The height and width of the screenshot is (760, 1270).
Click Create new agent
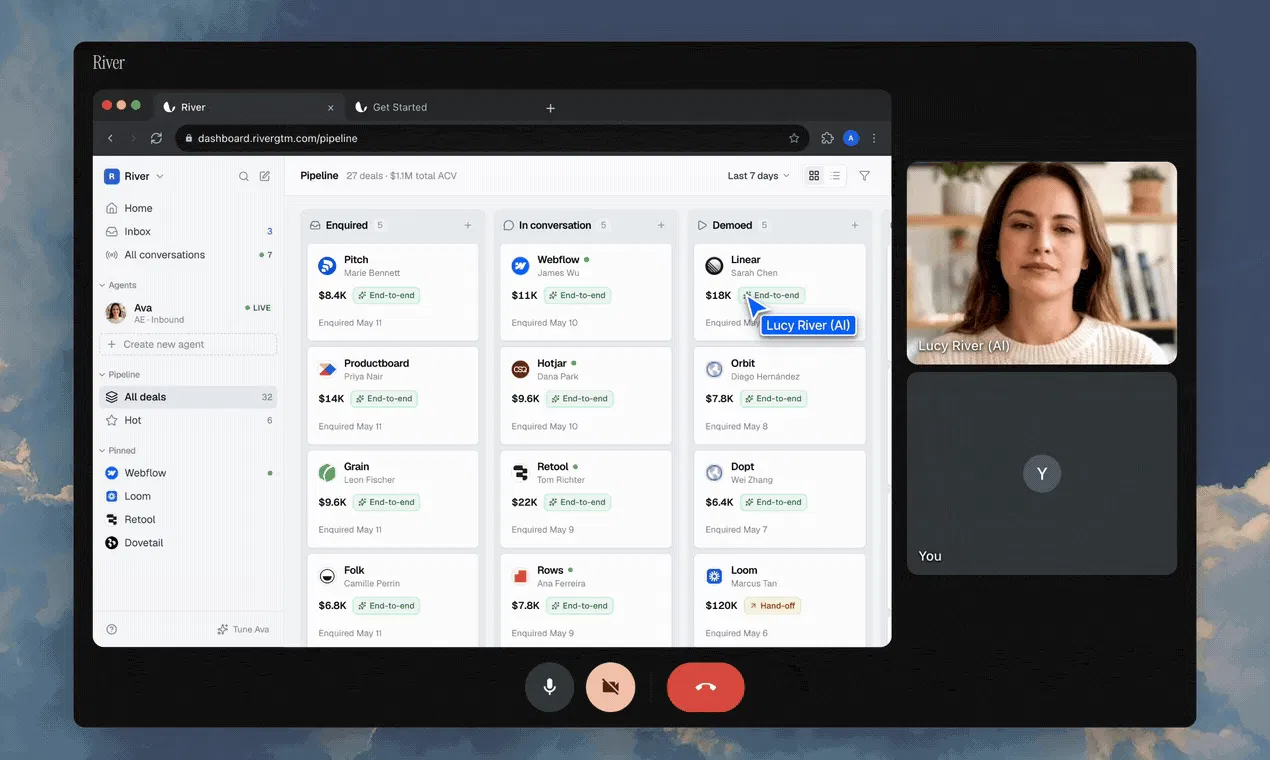(x=188, y=344)
